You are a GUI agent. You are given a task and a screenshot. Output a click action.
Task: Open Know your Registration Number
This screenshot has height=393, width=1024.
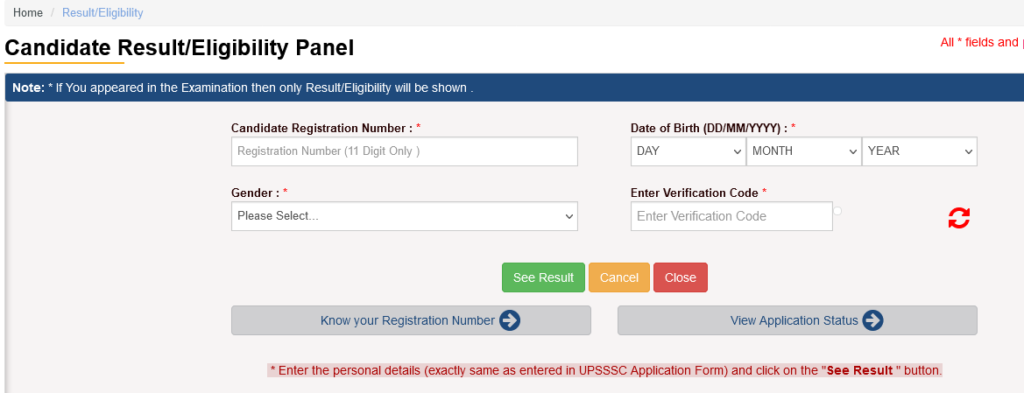point(411,321)
